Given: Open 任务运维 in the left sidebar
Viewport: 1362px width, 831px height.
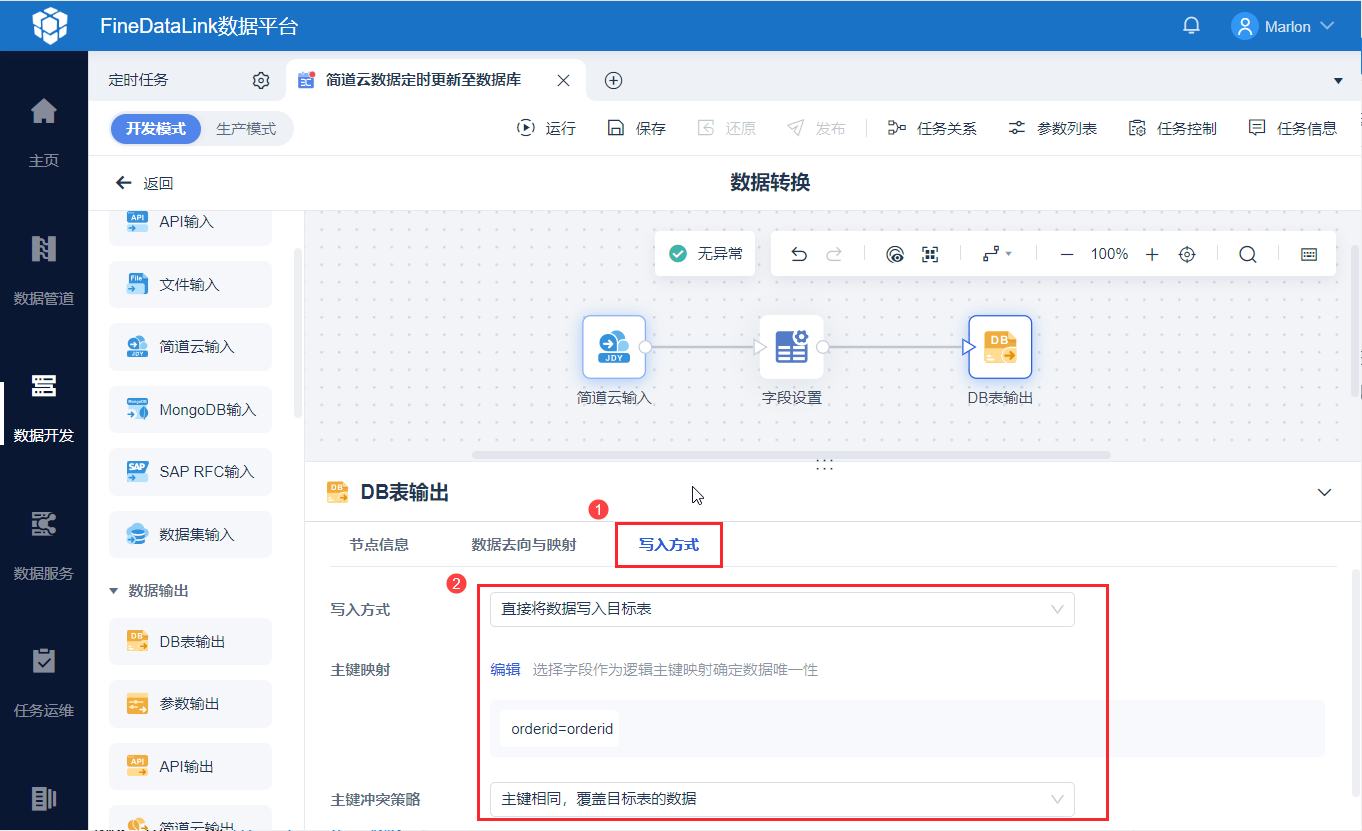Looking at the screenshot, I should click(x=44, y=682).
